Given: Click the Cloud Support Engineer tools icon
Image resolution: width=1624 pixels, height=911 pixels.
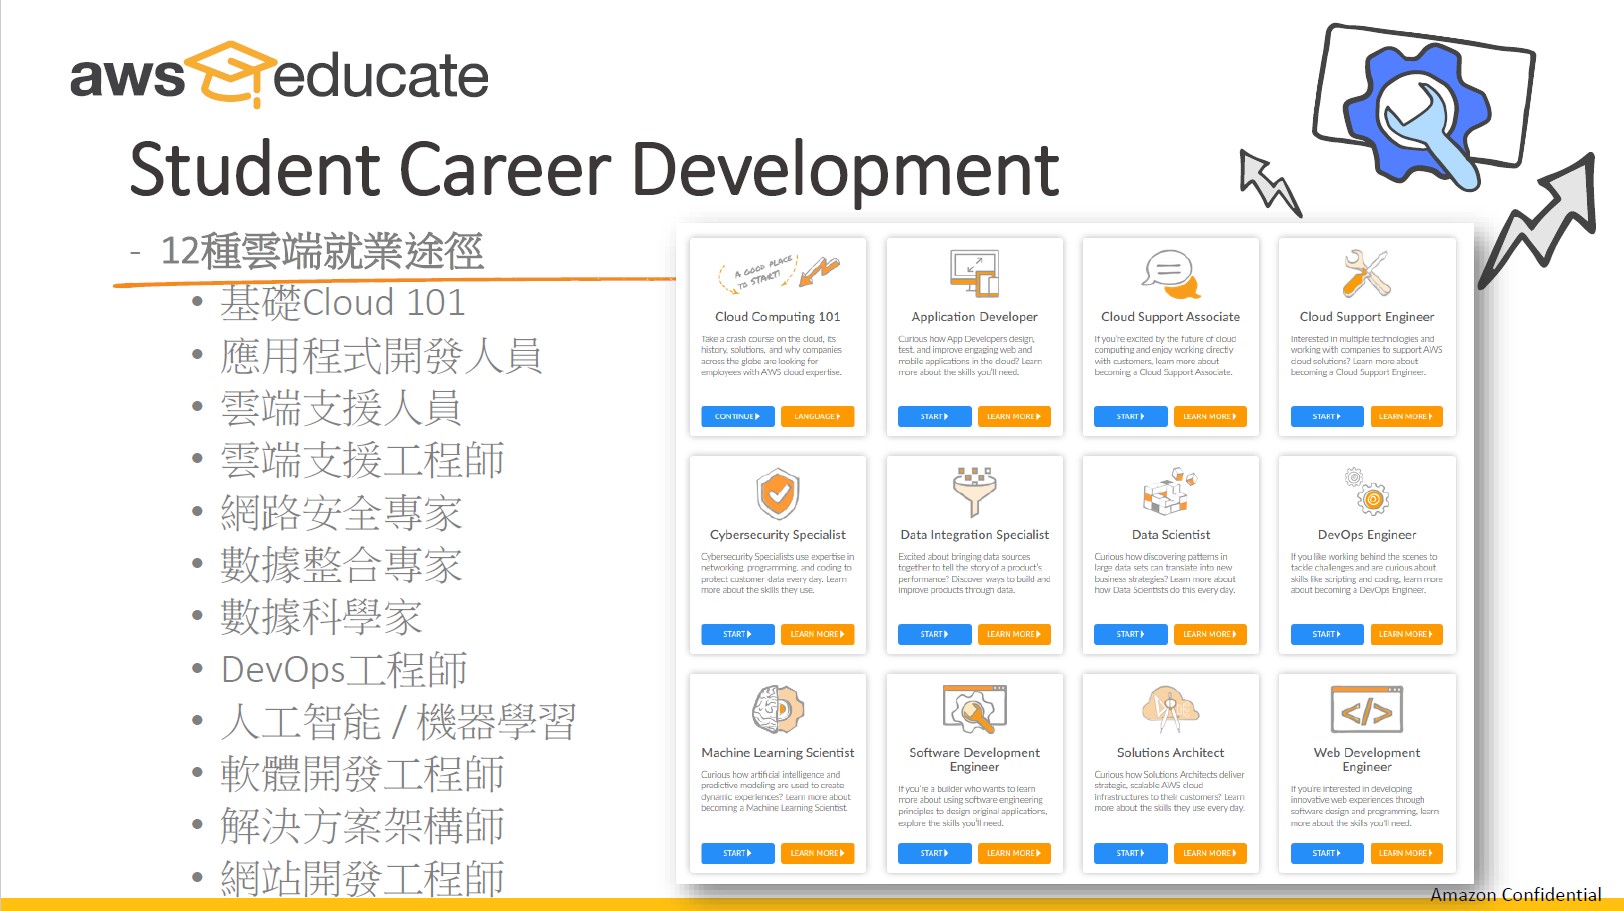Looking at the screenshot, I should [1366, 273].
